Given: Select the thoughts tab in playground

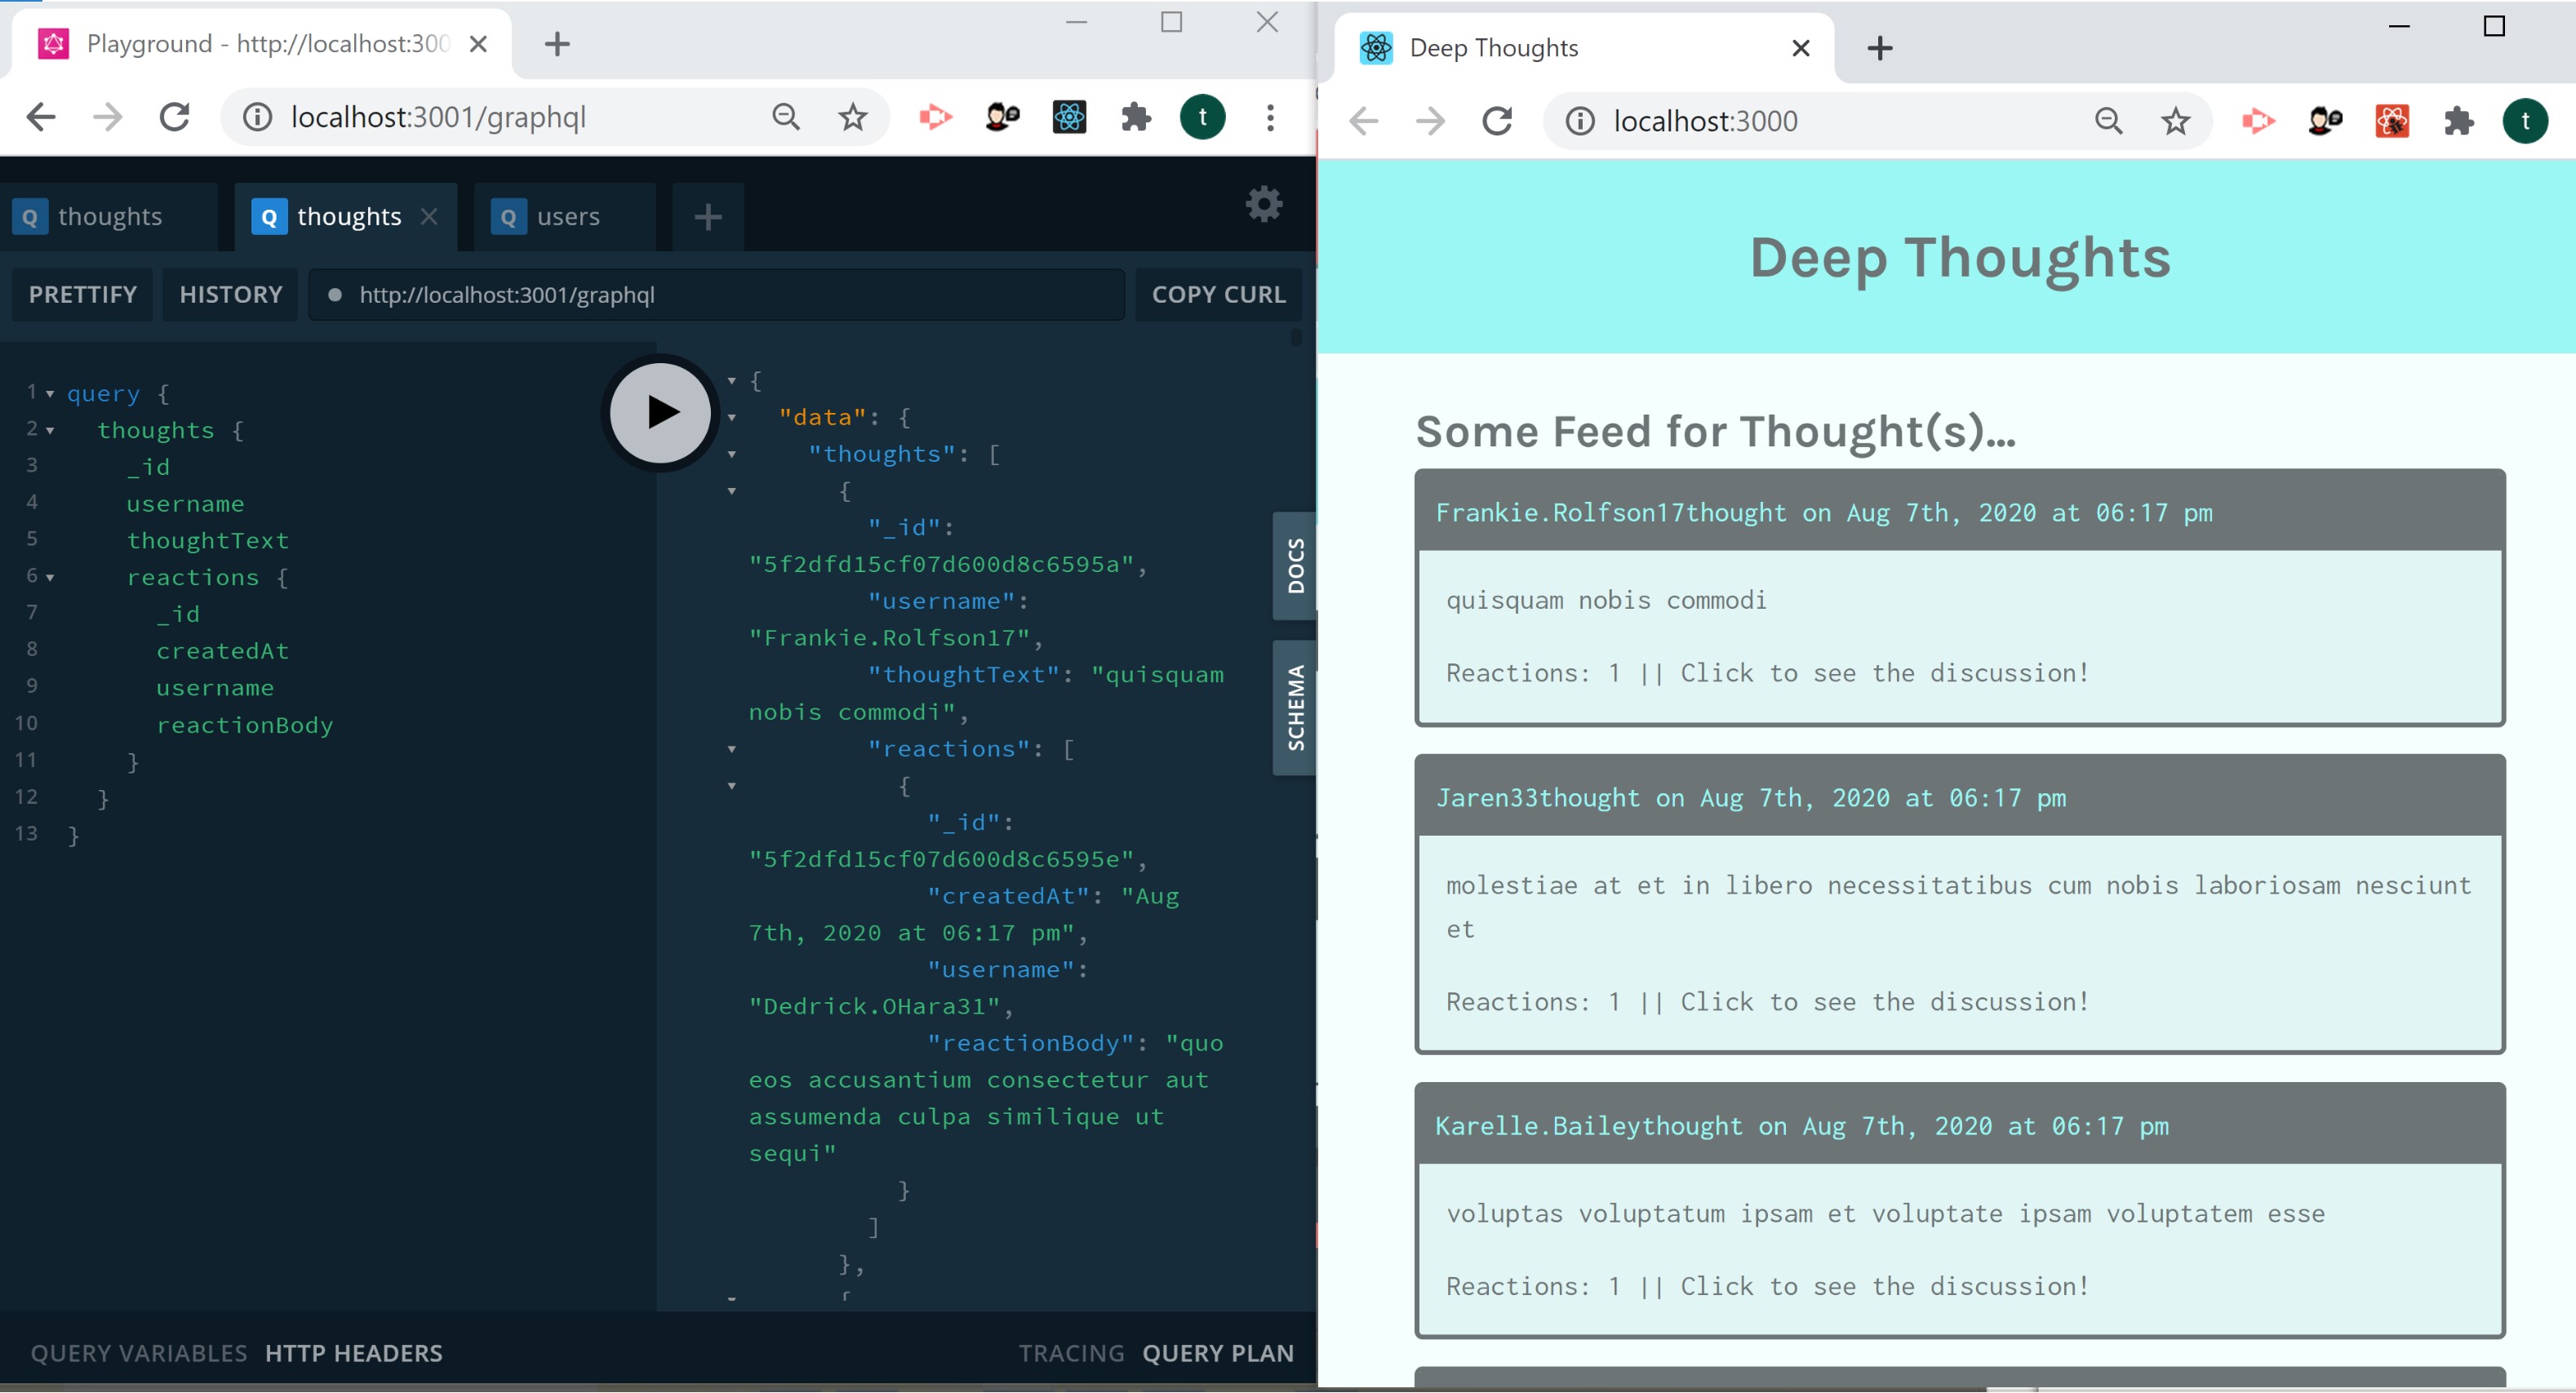Looking at the screenshot, I should point(109,215).
